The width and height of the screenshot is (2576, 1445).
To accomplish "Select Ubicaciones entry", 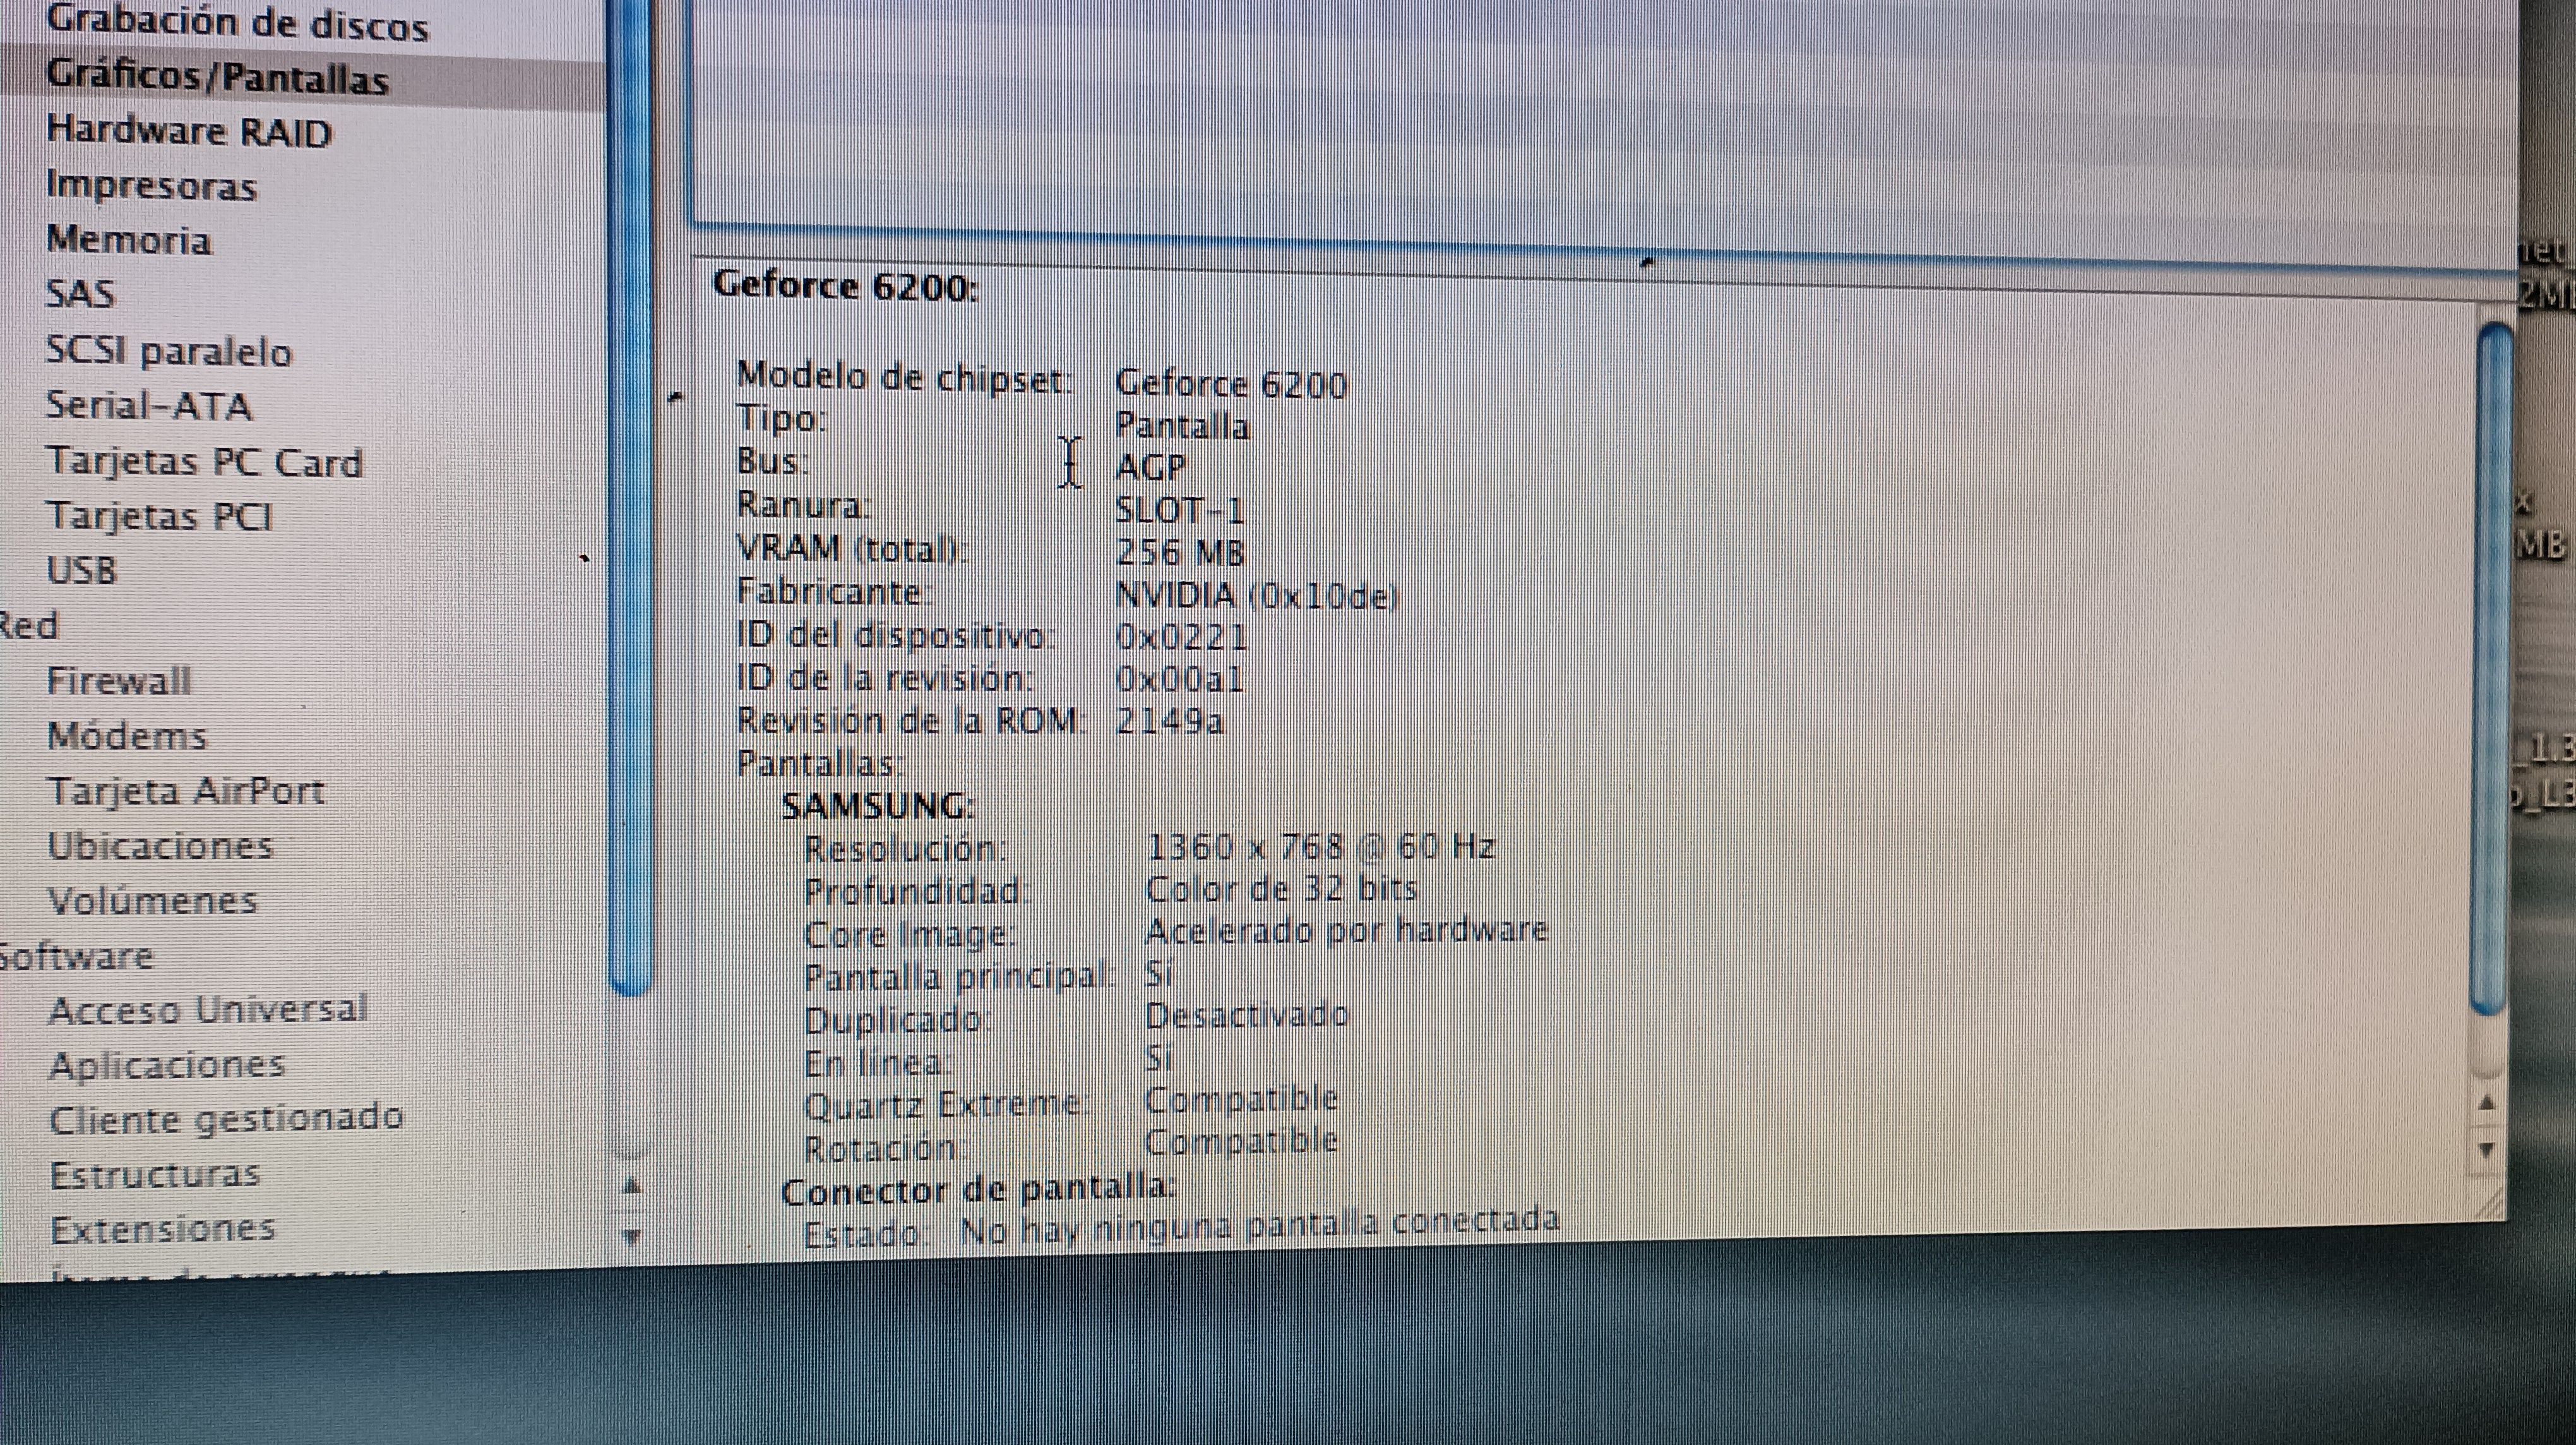I will 160,846.
